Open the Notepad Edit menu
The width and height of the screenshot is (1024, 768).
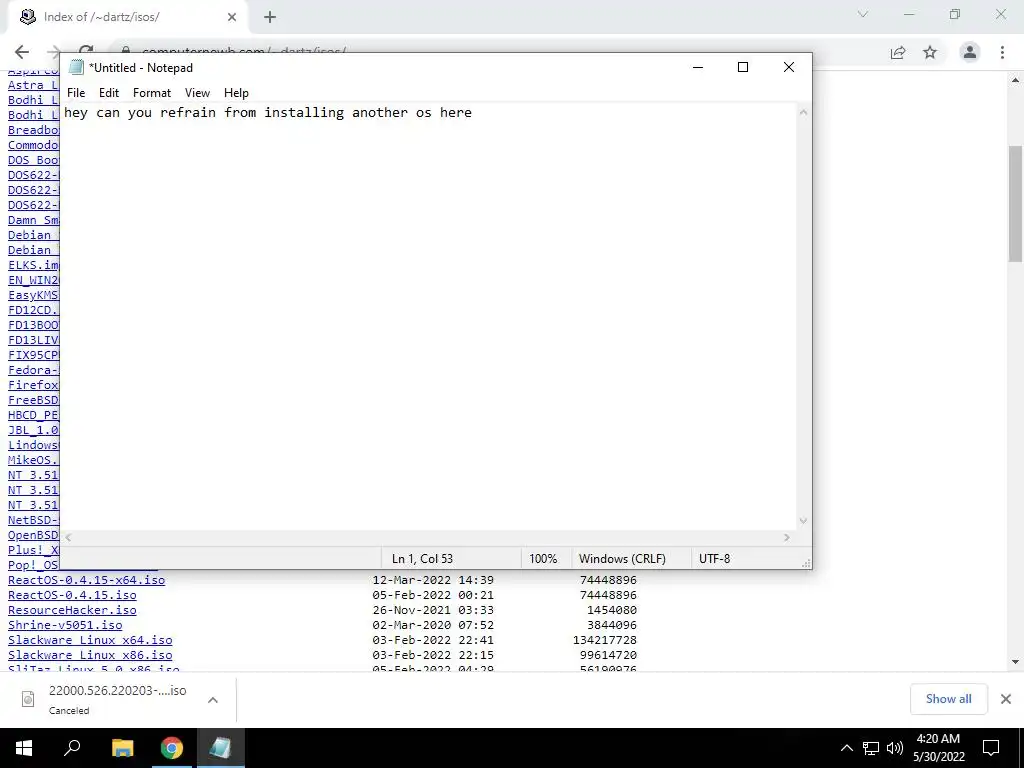[x=108, y=93]
